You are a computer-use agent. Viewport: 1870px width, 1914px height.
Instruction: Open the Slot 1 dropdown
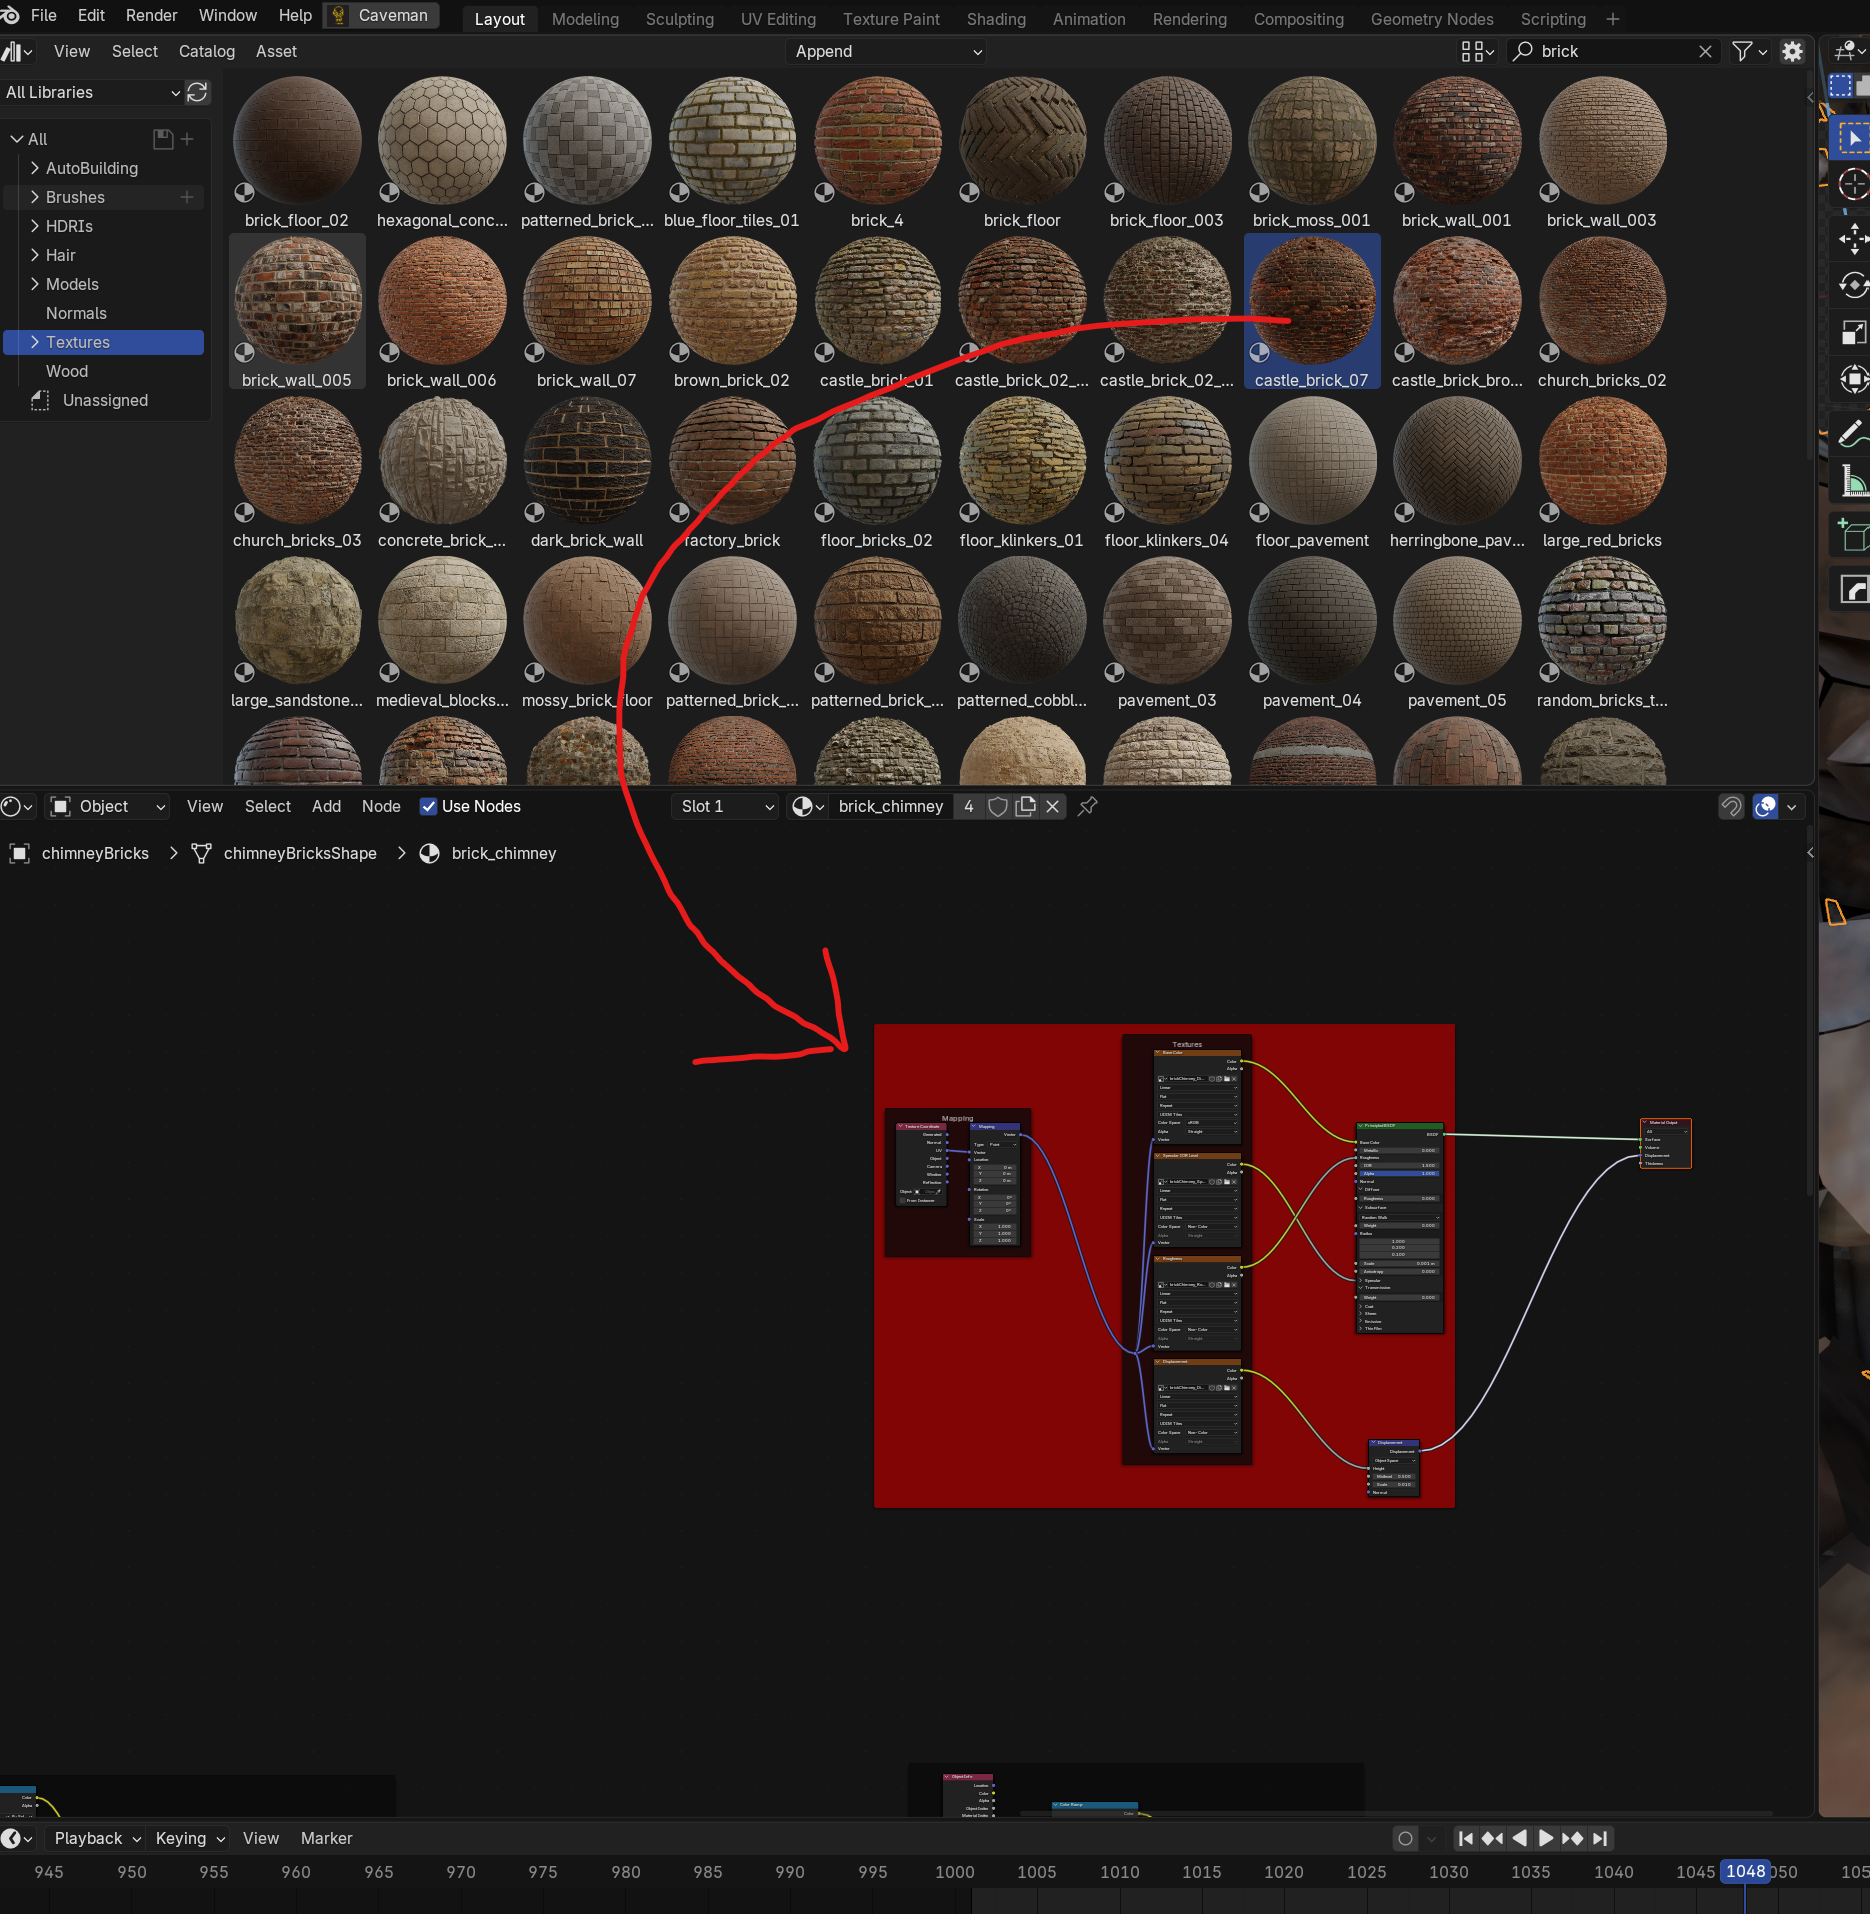click(x=725, y=806)
